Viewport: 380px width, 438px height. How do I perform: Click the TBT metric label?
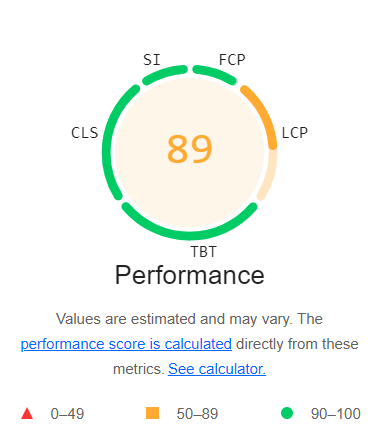tap(204, 252)
